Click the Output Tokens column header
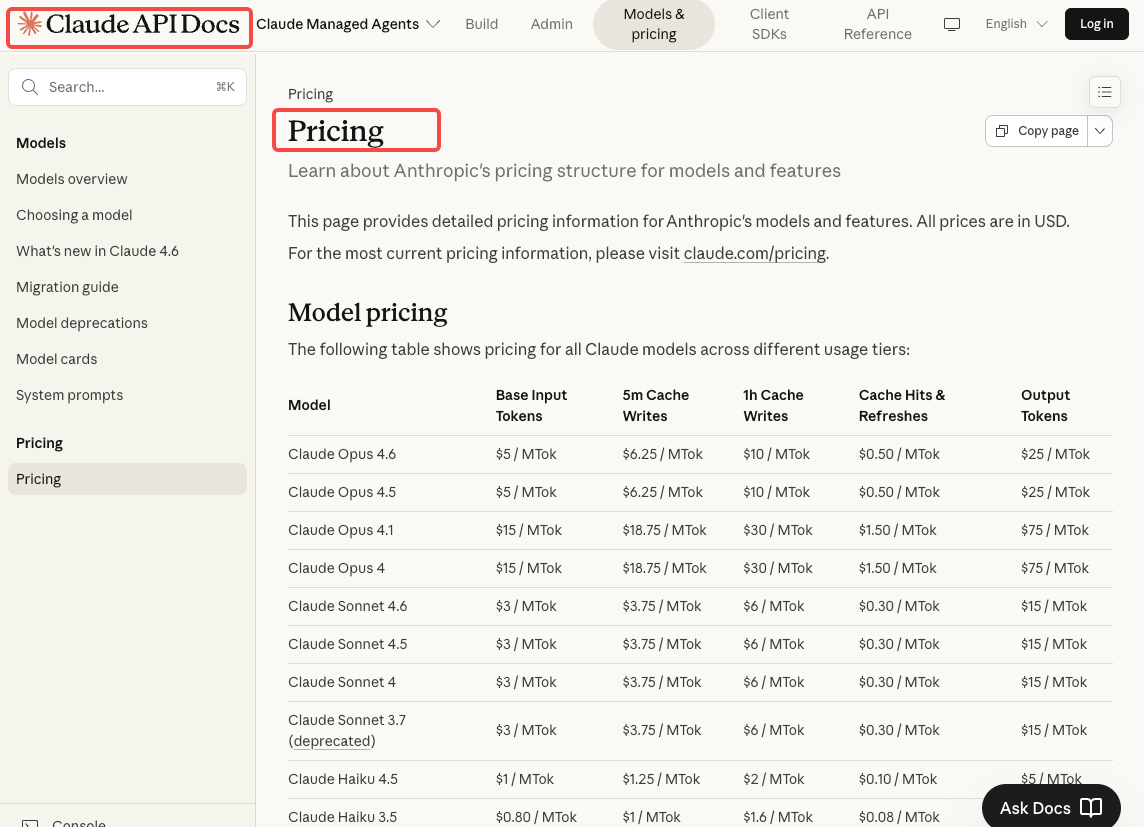Image resolution: width=1144 pixels, height=827 pixels. tap(1045, 405)
